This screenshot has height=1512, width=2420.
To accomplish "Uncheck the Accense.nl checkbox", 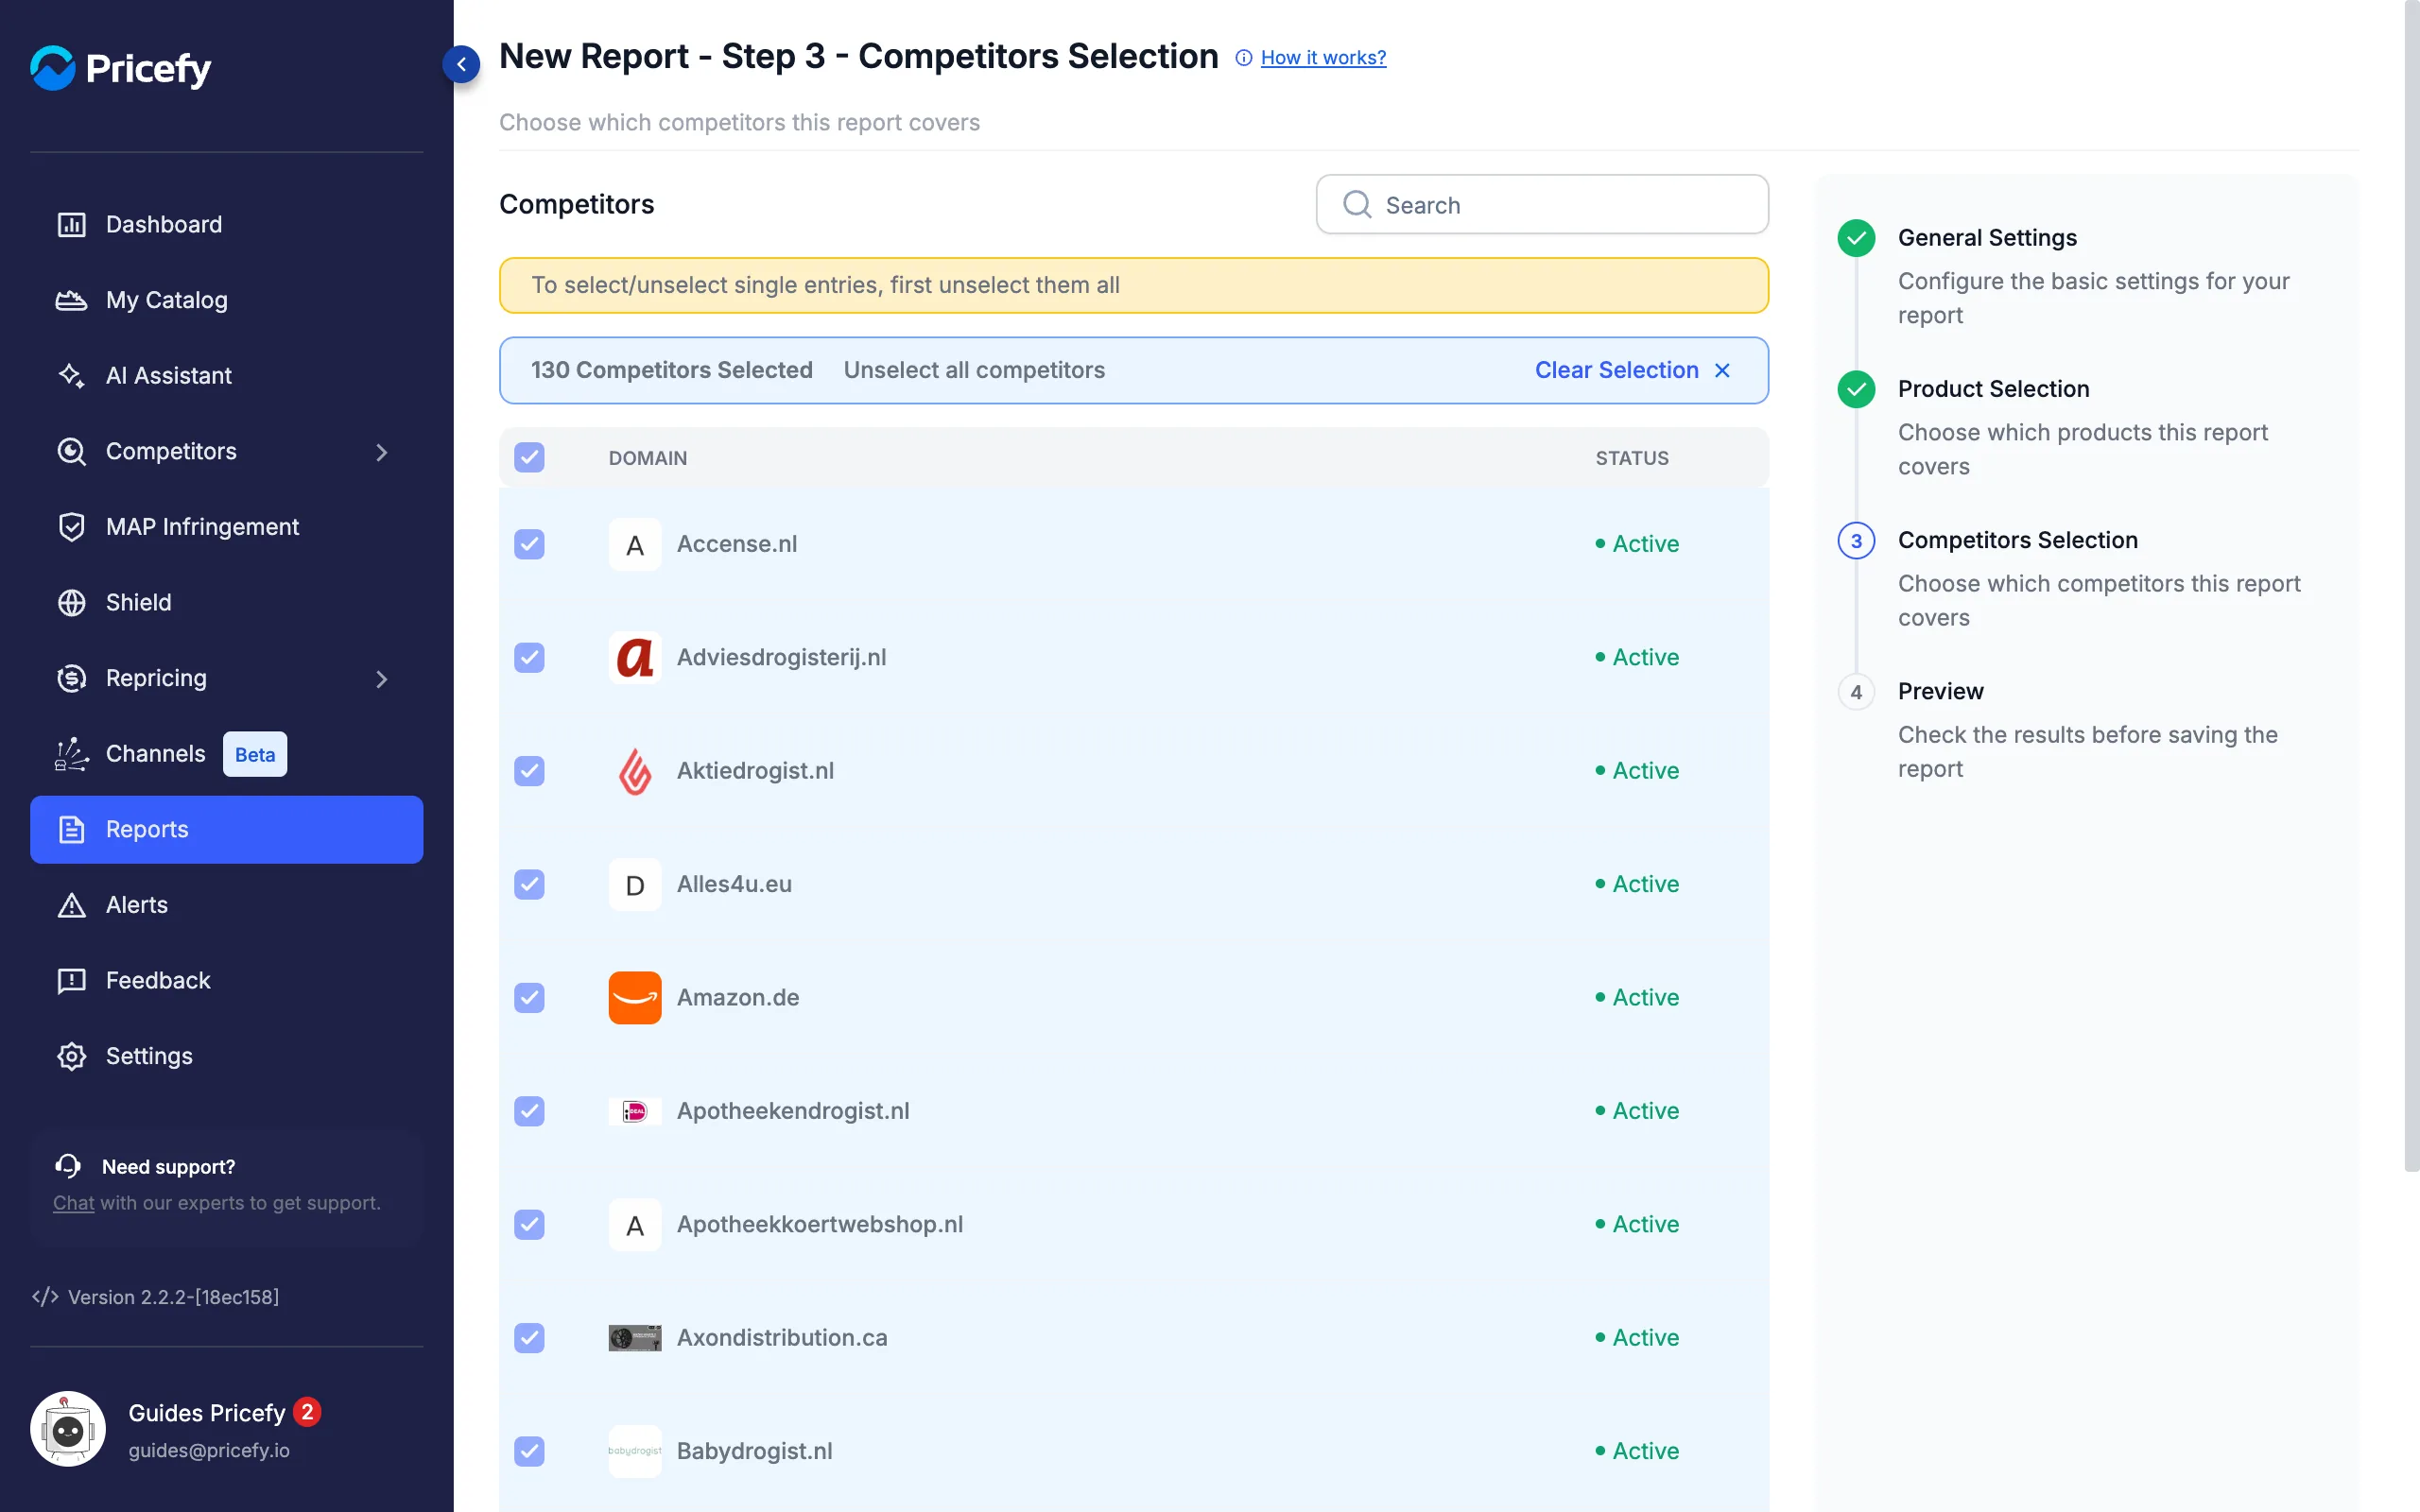I will pos(529,544).
